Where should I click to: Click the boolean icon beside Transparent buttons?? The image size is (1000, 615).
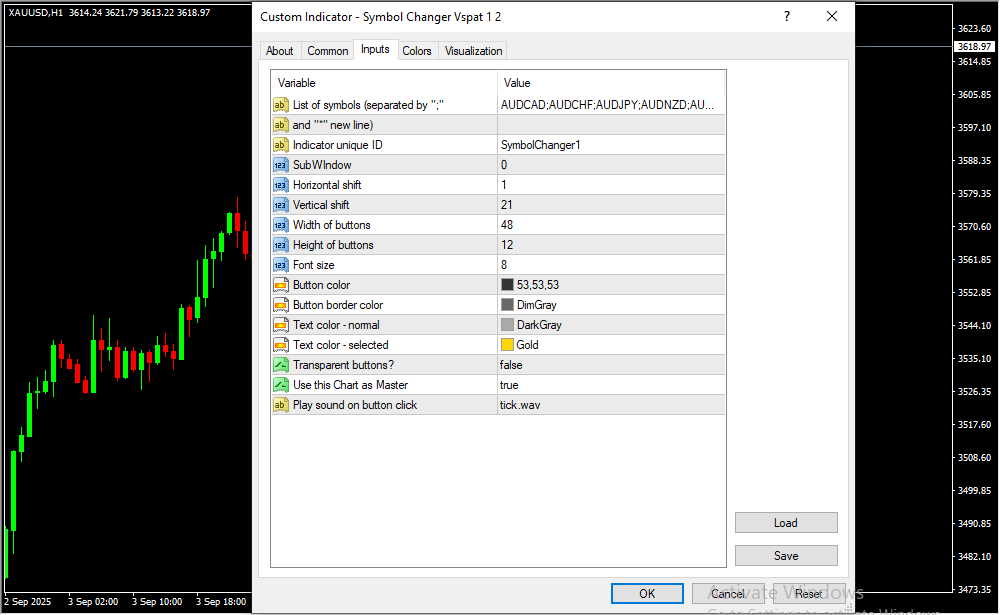pos(280,365)
